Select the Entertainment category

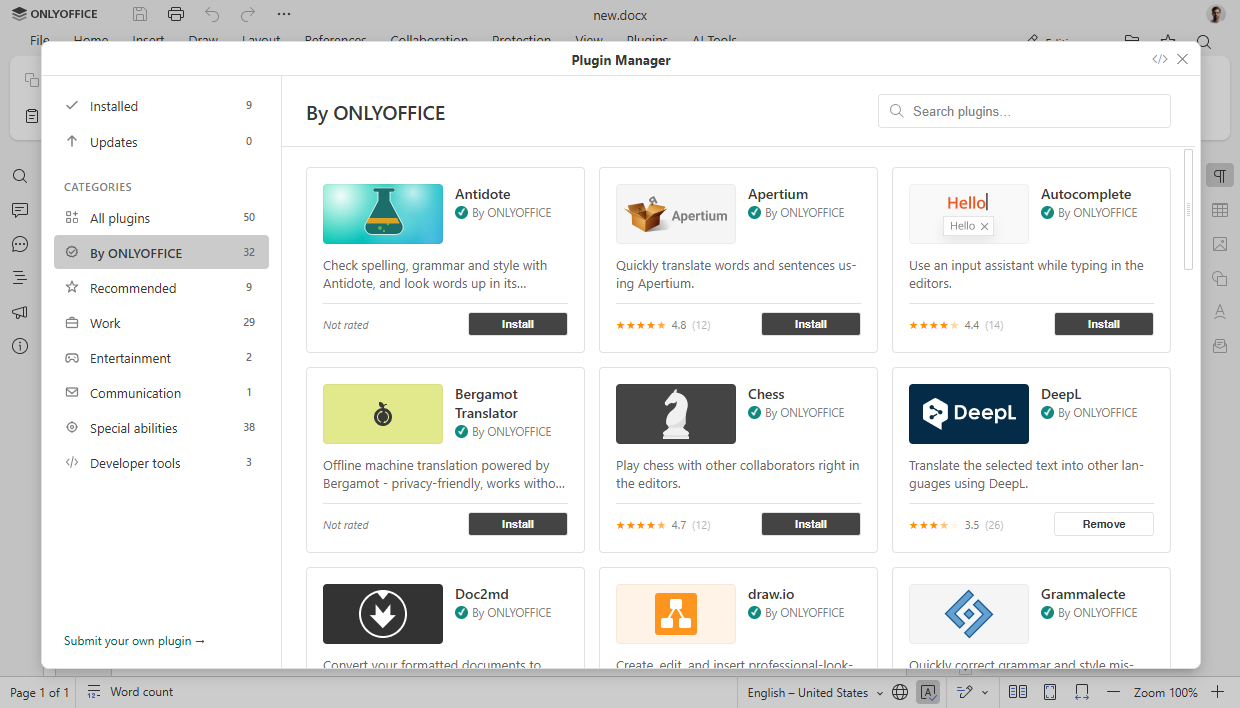(161, 358)
